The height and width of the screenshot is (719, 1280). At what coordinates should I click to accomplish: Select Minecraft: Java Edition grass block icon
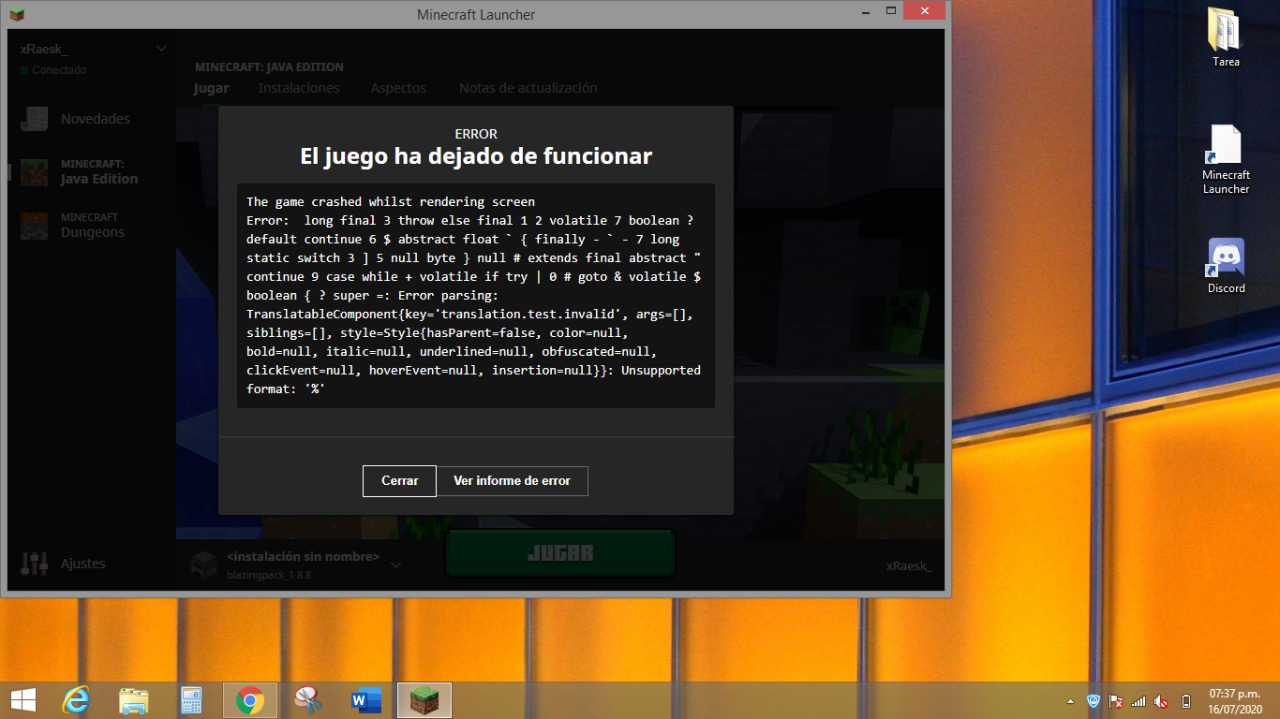pos(34,172)
